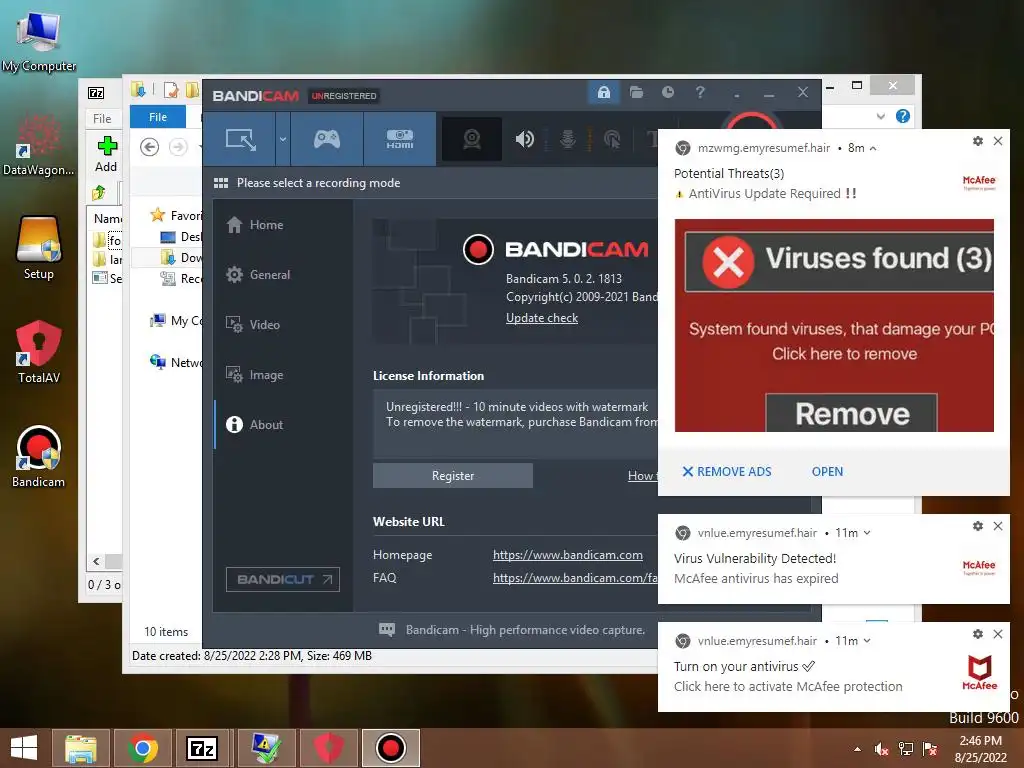Click Explorer back navigation arrow
This screenshot has width=1024, height=768.
(x=150, y=147)
